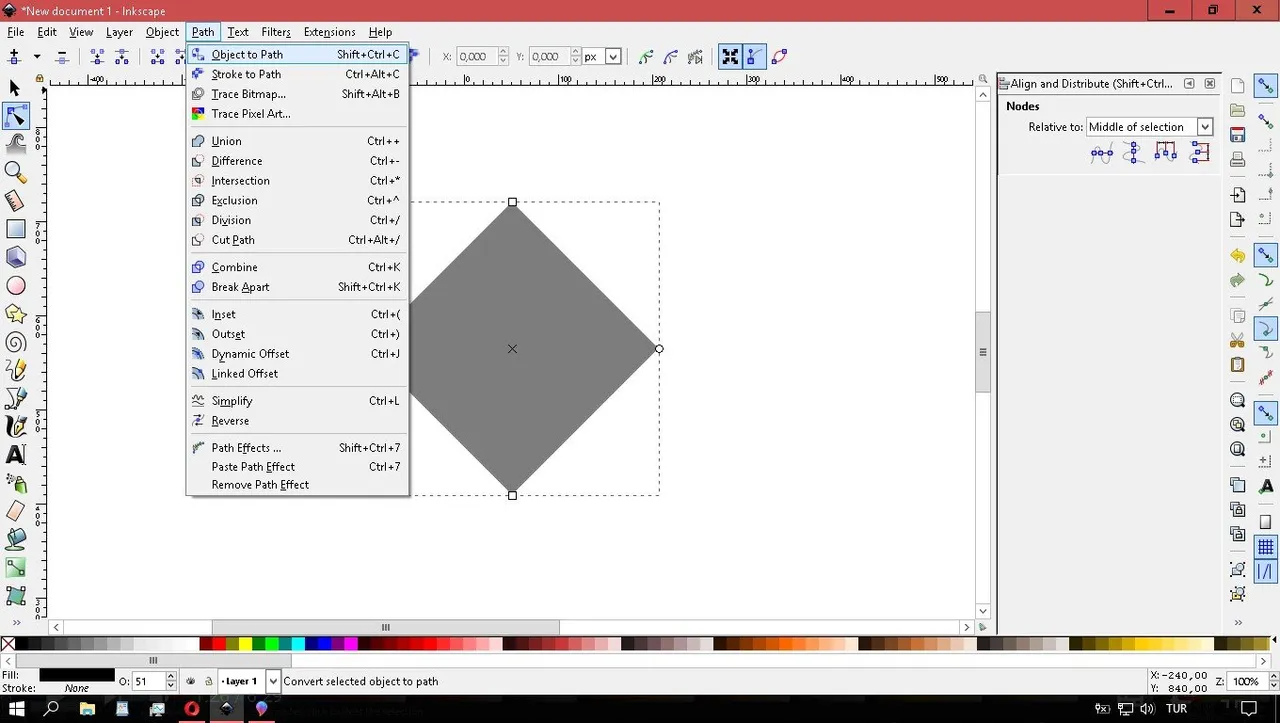1280x723 pixels.
Task: Expand more commands toolbar chevron
Action: (x=1238, y=623)
